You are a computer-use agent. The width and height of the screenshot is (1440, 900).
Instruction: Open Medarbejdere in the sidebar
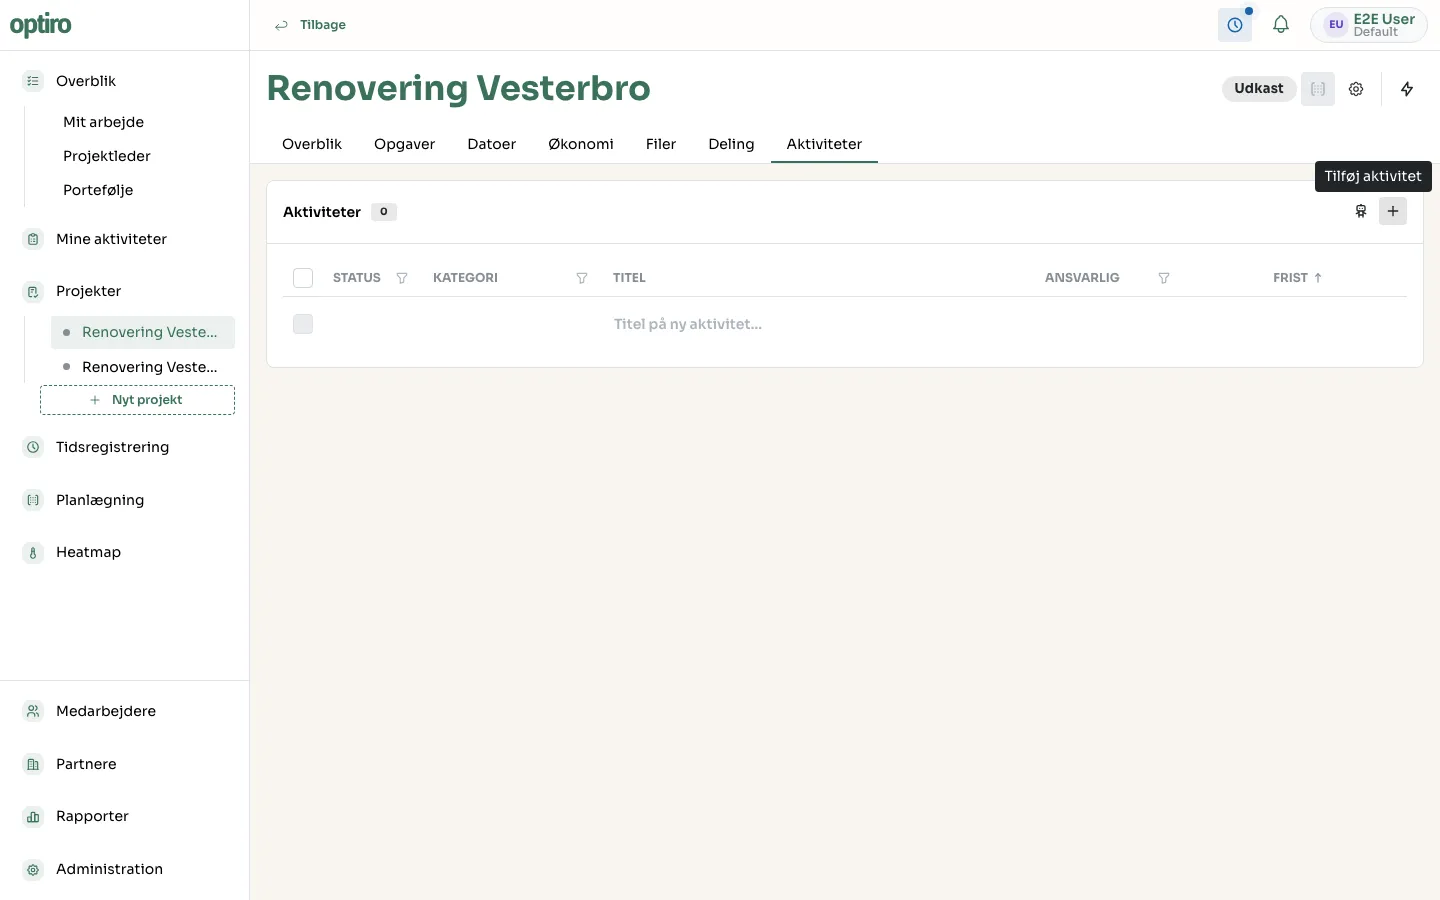106,711
